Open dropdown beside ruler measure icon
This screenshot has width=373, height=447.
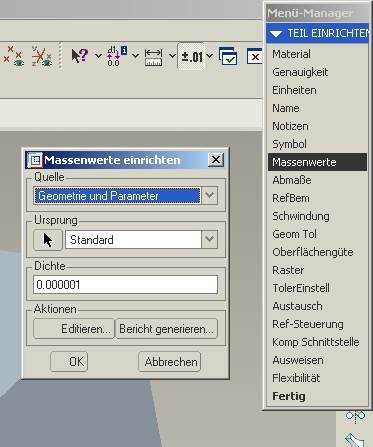coord(172,56)
